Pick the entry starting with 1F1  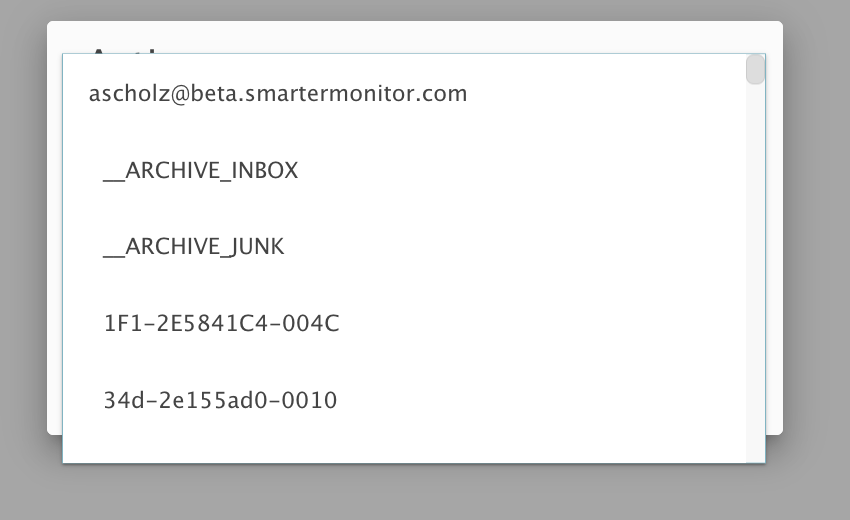tap(221, 324)
